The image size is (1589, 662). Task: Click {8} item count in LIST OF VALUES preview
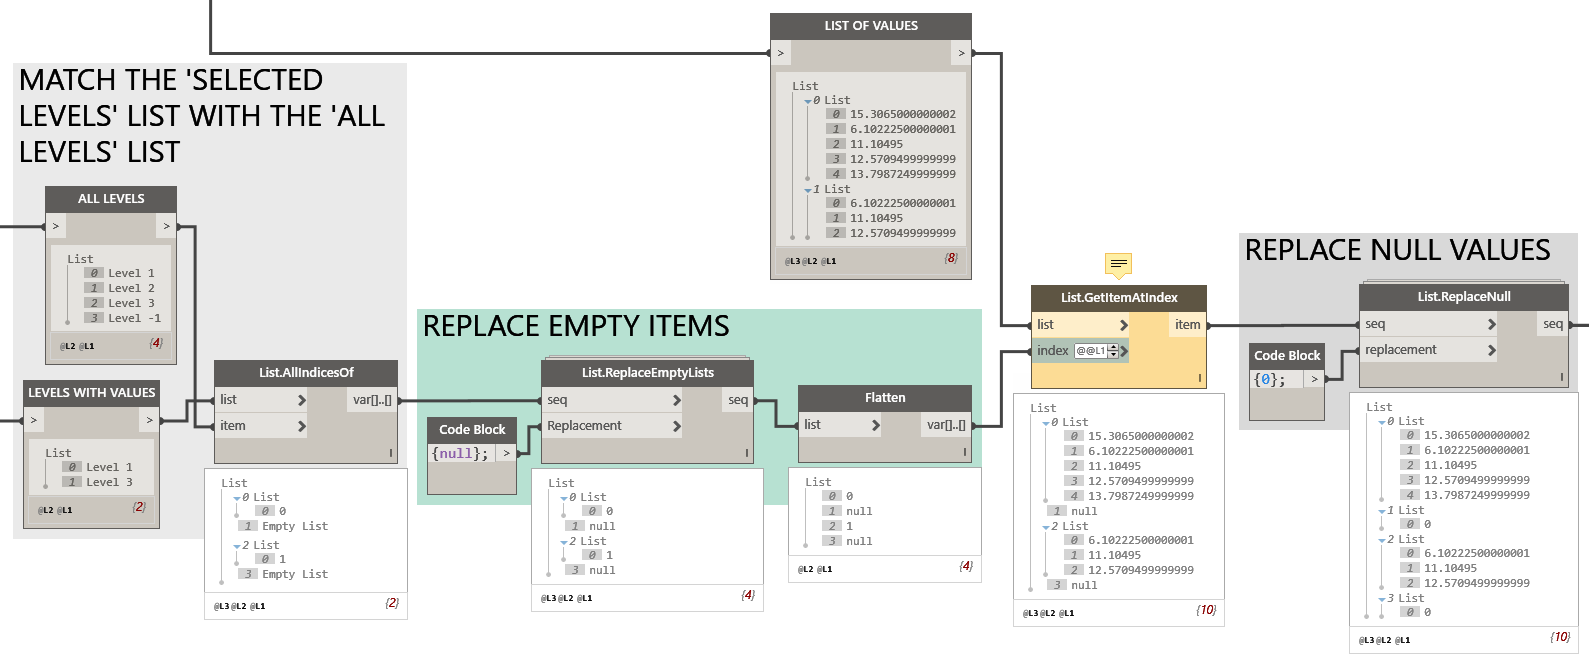tap(950, 258)
